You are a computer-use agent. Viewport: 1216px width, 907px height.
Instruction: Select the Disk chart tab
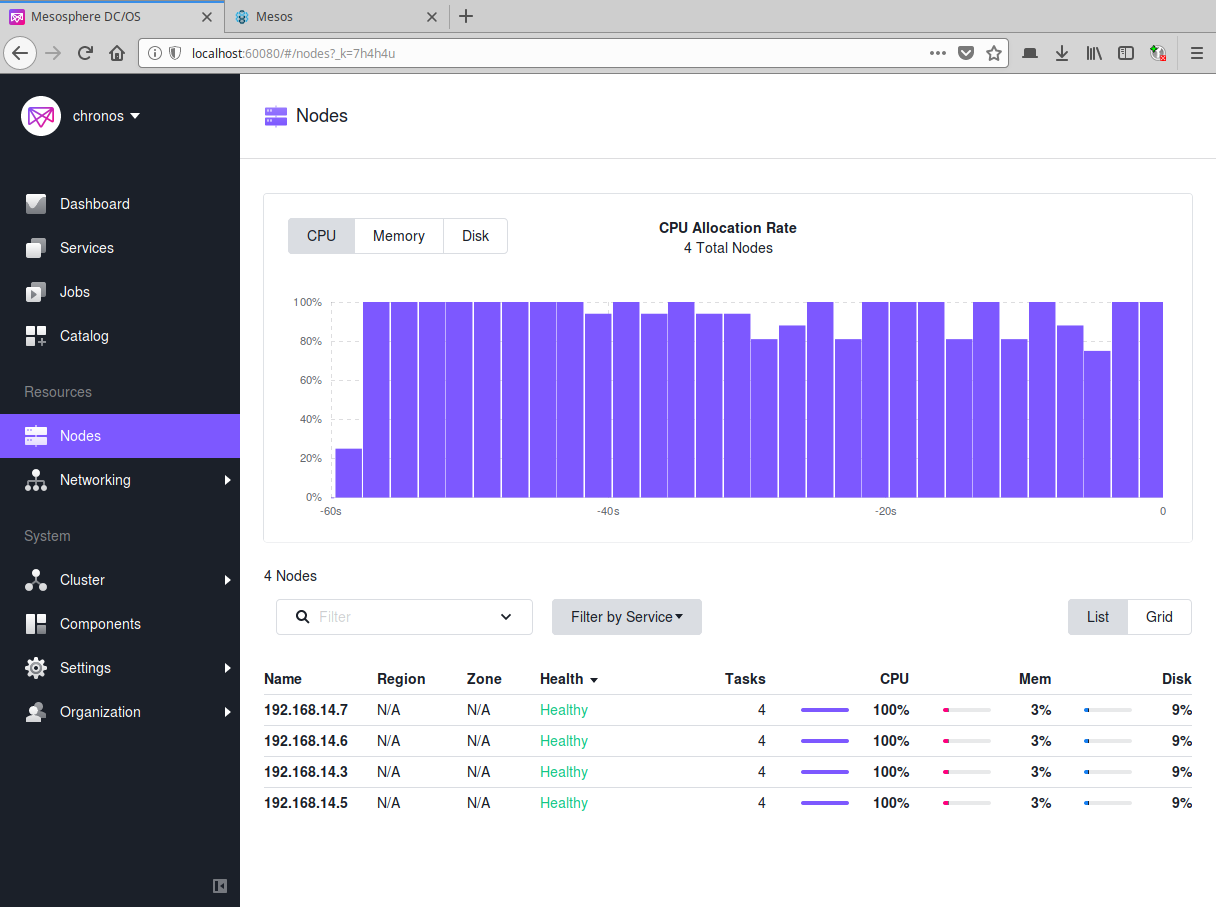(476, 236)
